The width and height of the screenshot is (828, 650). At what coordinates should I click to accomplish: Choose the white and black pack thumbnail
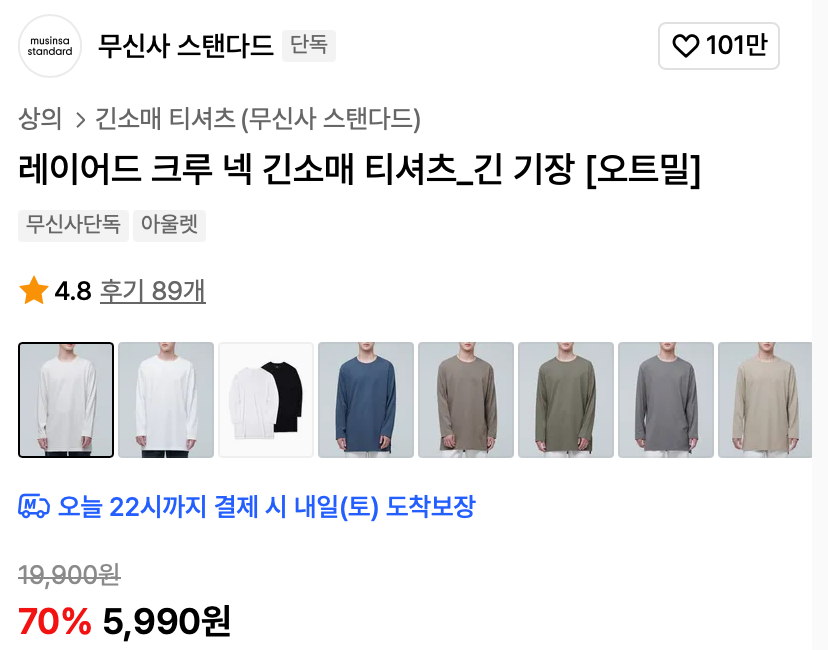[266, 400]
